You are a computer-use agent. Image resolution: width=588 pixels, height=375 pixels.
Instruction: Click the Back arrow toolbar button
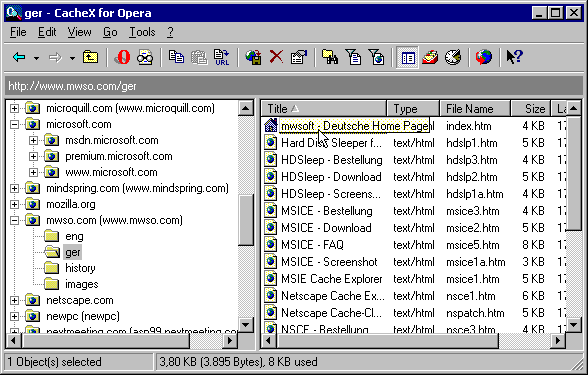pos(19,57)
